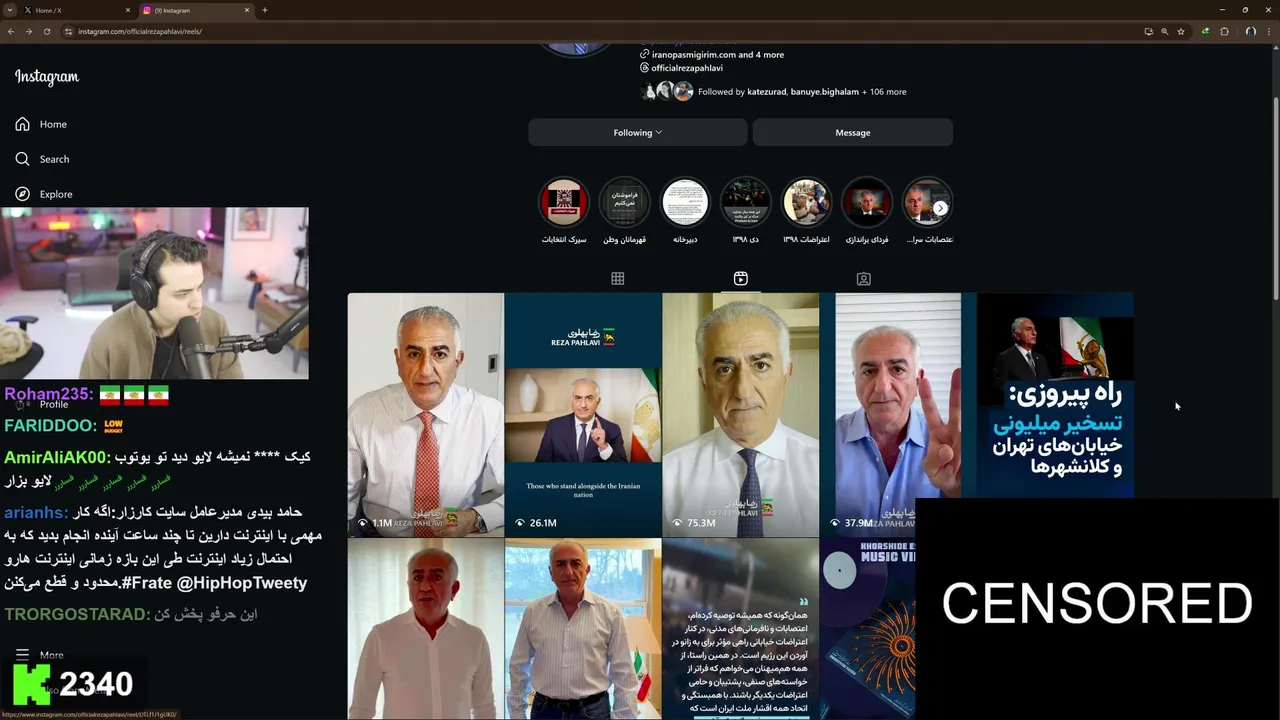Open the Chrome three-dot menu
Image resolution: width=1280 pixels, height=720 pixels.
(x=1269, y=31)
